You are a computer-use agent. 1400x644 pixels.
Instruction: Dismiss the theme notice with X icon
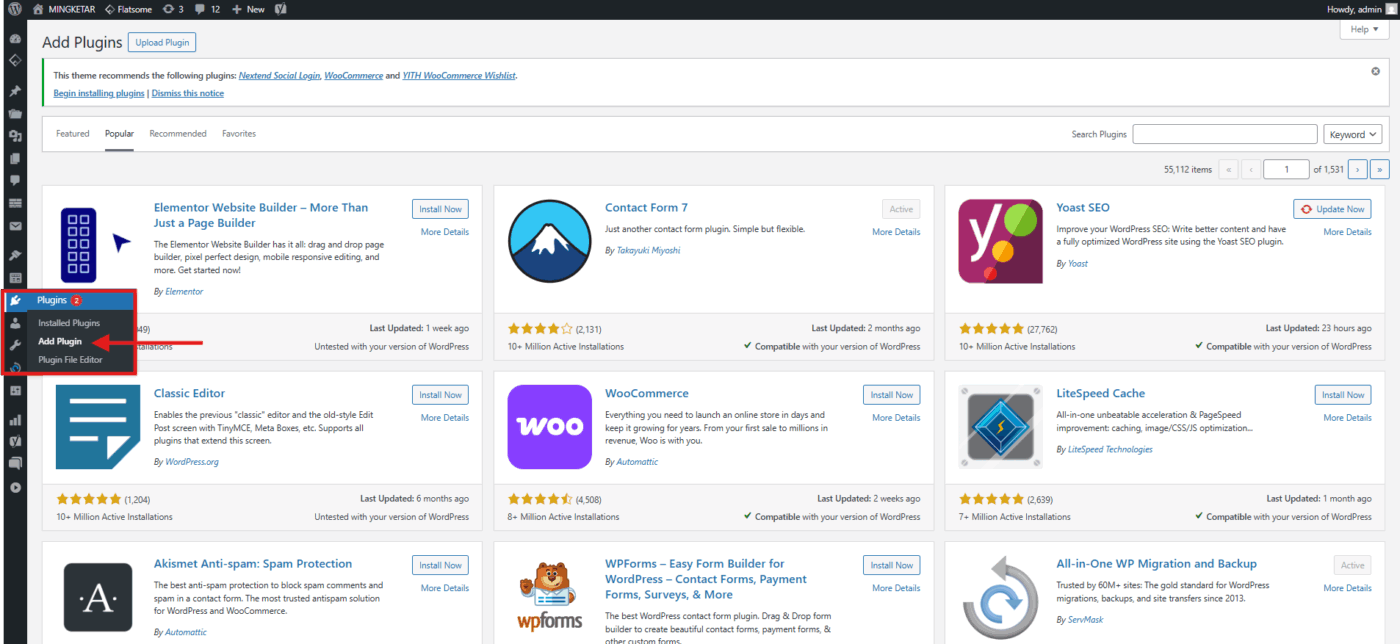coord(1375,72)
